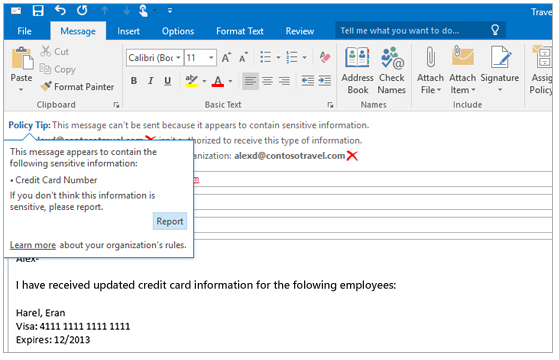The height and width of the screenshot is (360, 559).
Task: Switch to the Insert tab
Action: (128, 31)
